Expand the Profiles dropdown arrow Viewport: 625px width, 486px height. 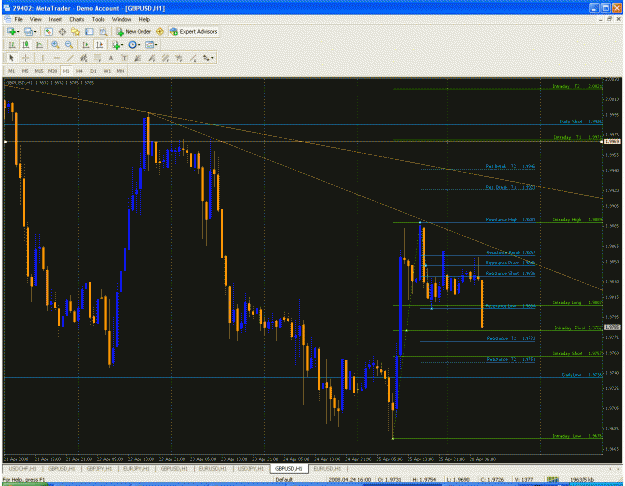(x=35, y=31)
